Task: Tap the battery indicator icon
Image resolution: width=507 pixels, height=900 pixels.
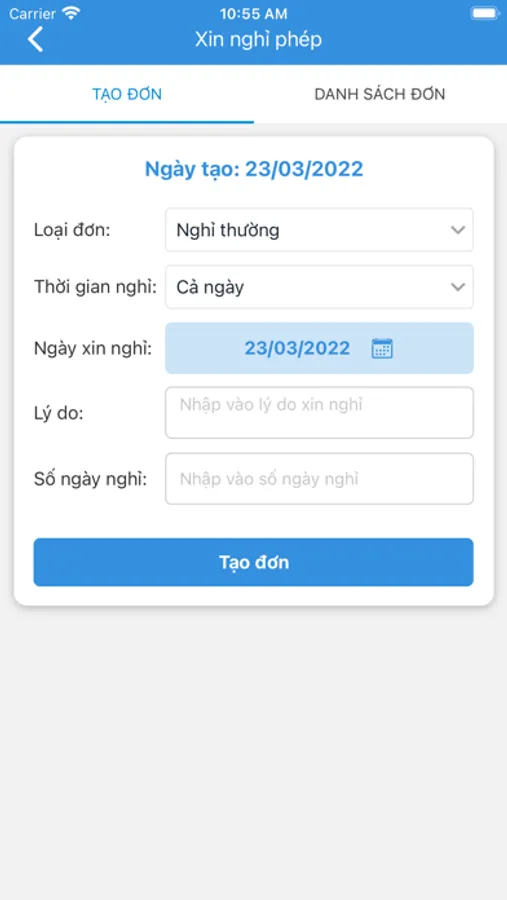Action: (x=485, y=13)
